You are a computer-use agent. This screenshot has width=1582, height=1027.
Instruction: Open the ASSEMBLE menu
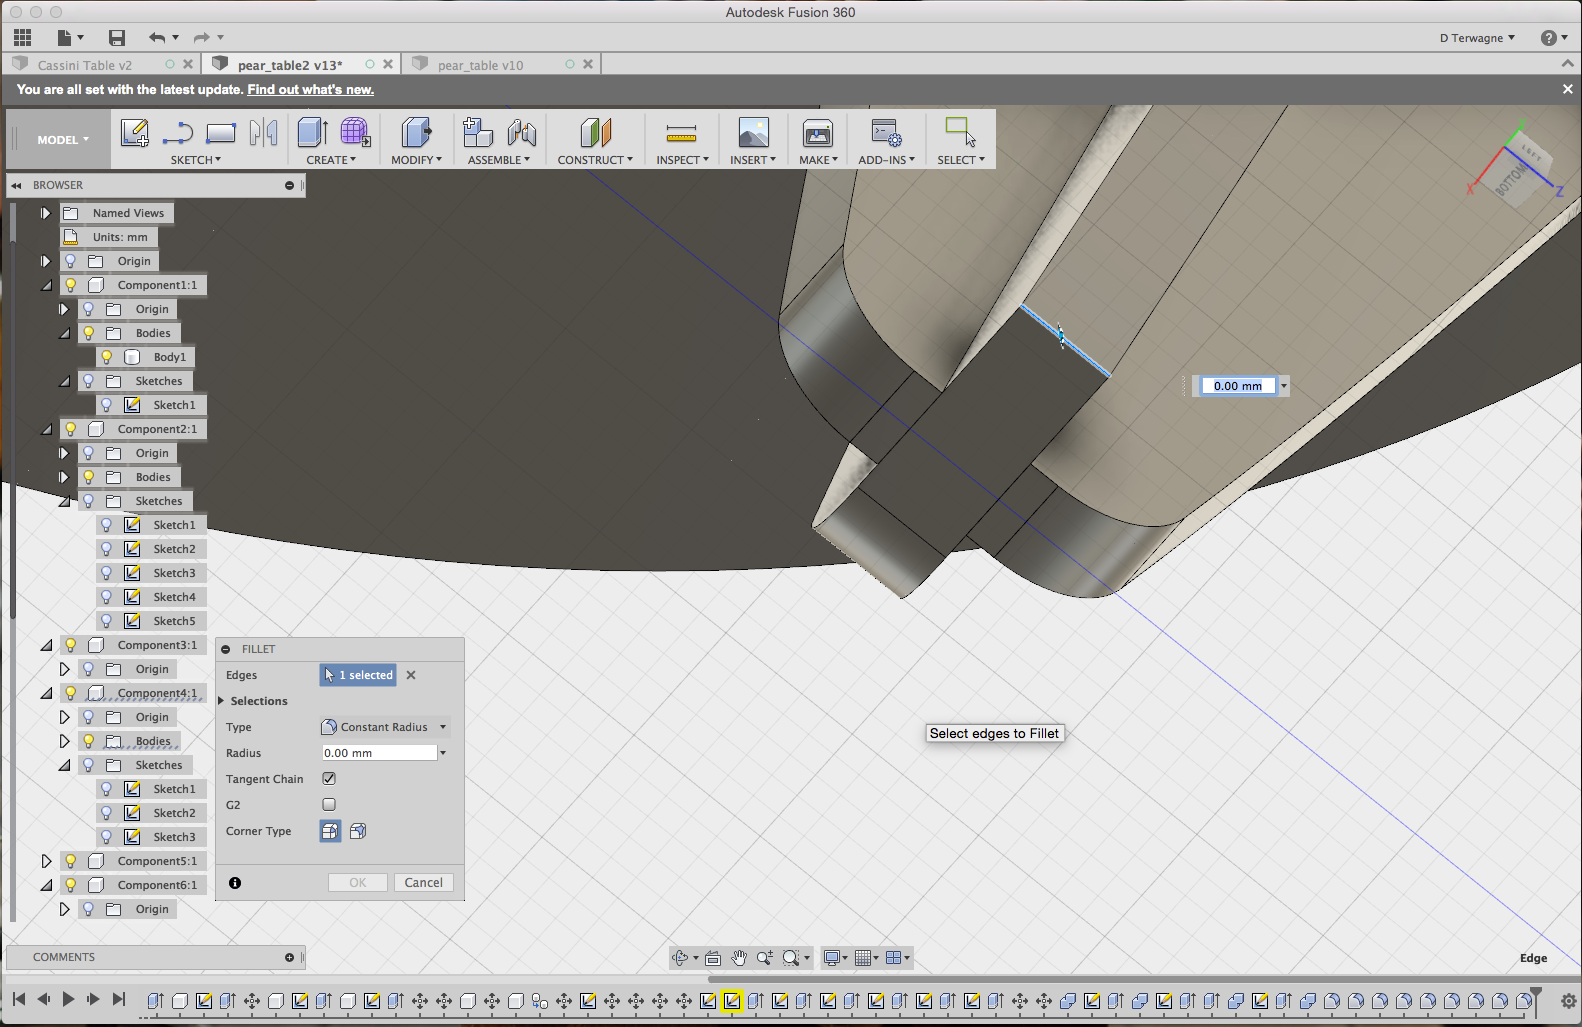(x=499, y=160)
